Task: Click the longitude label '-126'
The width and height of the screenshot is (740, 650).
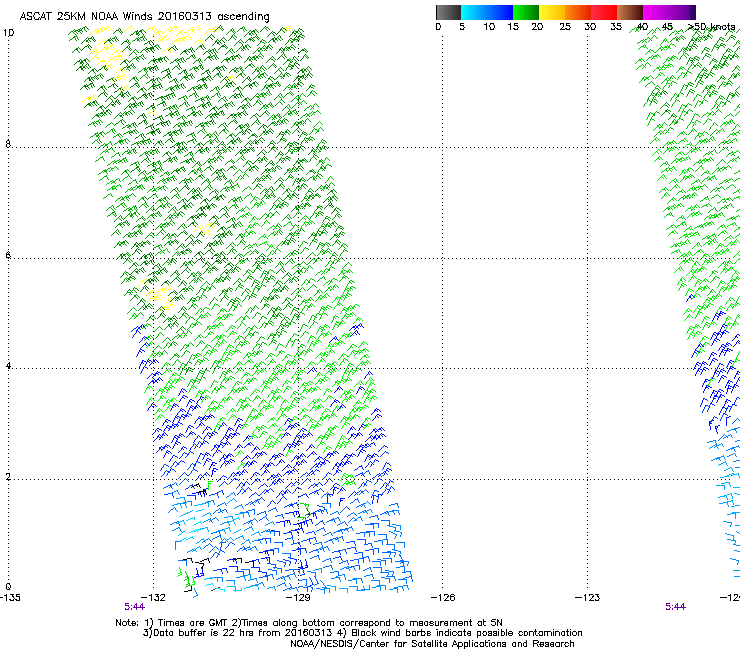Action: click(x=443, y=598)
